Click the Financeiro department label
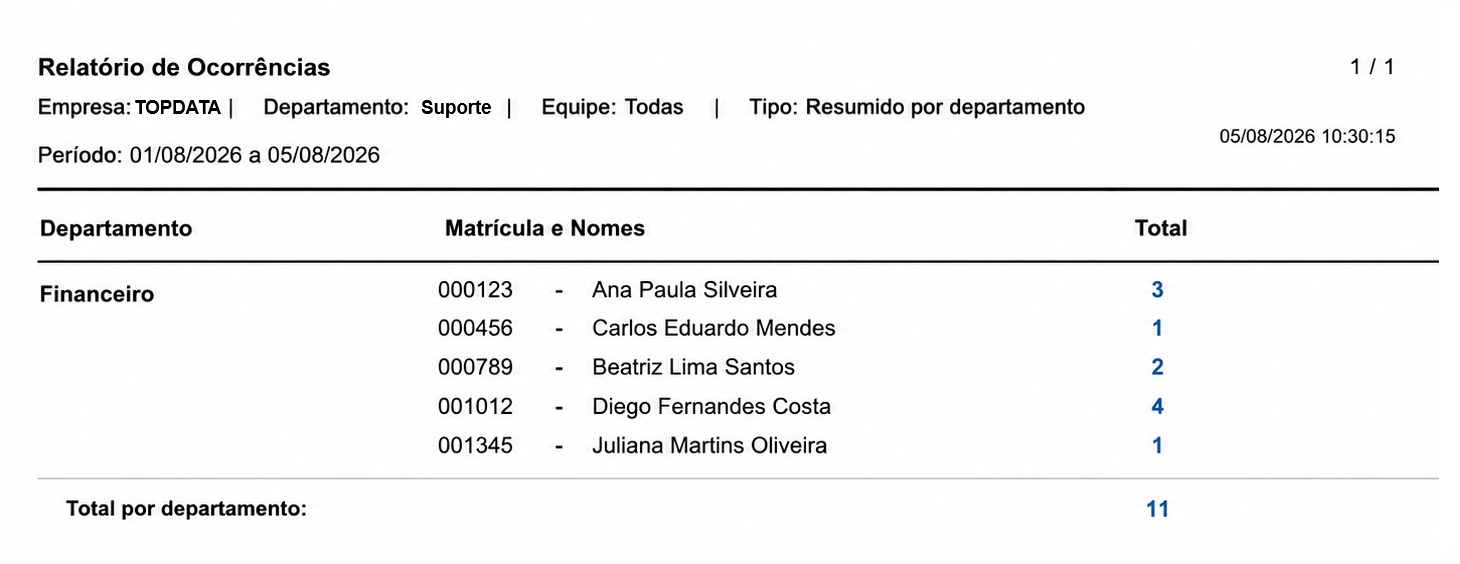This screenshot has width=1460, height=564. [x=97, y=295]
